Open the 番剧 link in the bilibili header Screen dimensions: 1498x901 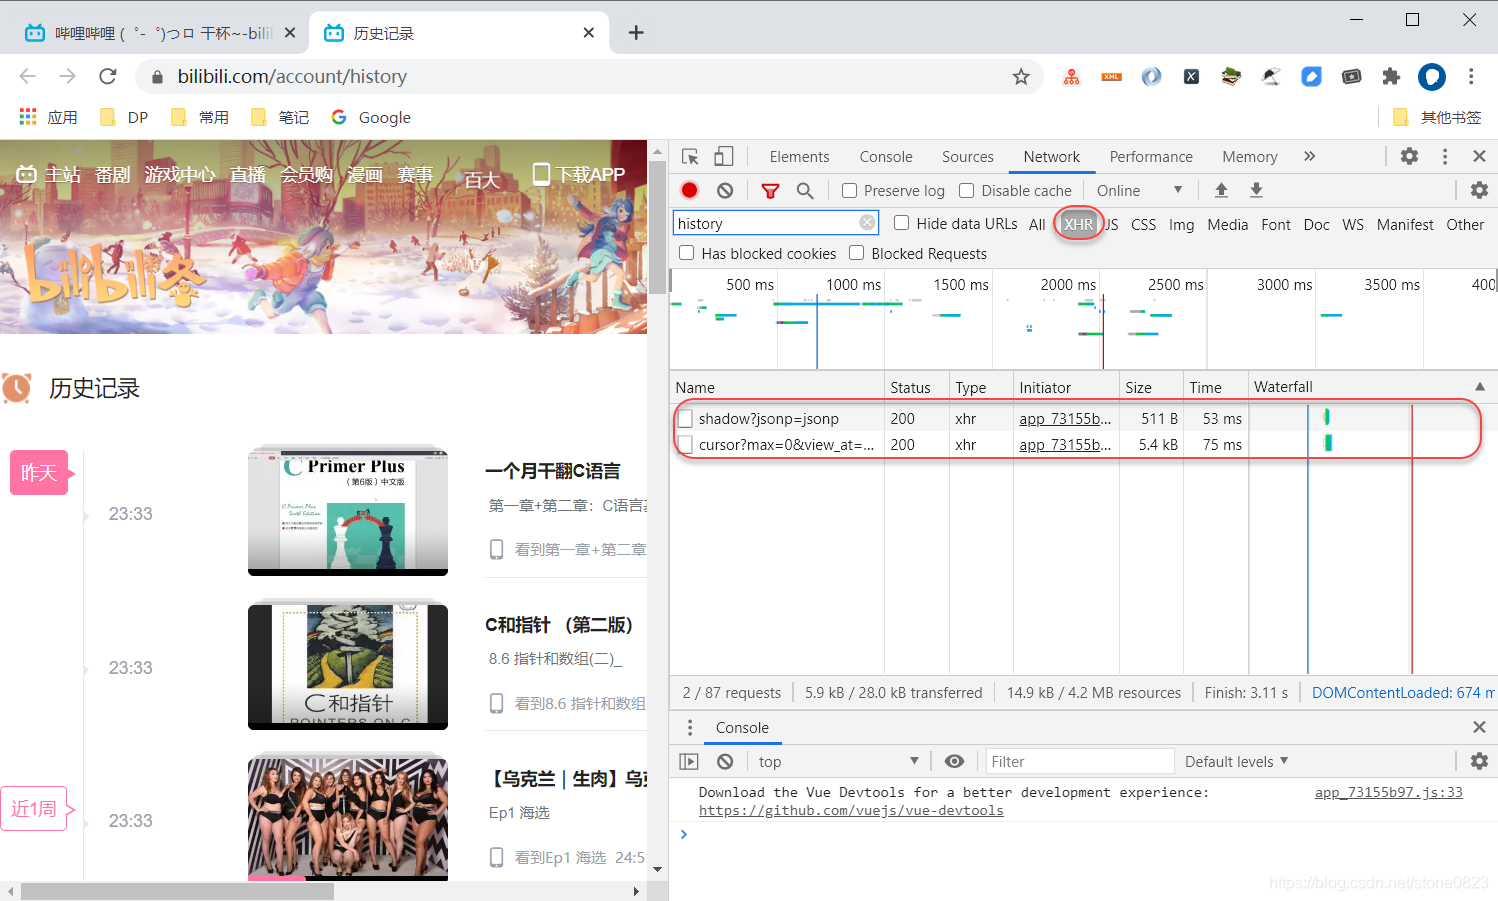click(113, 175)
